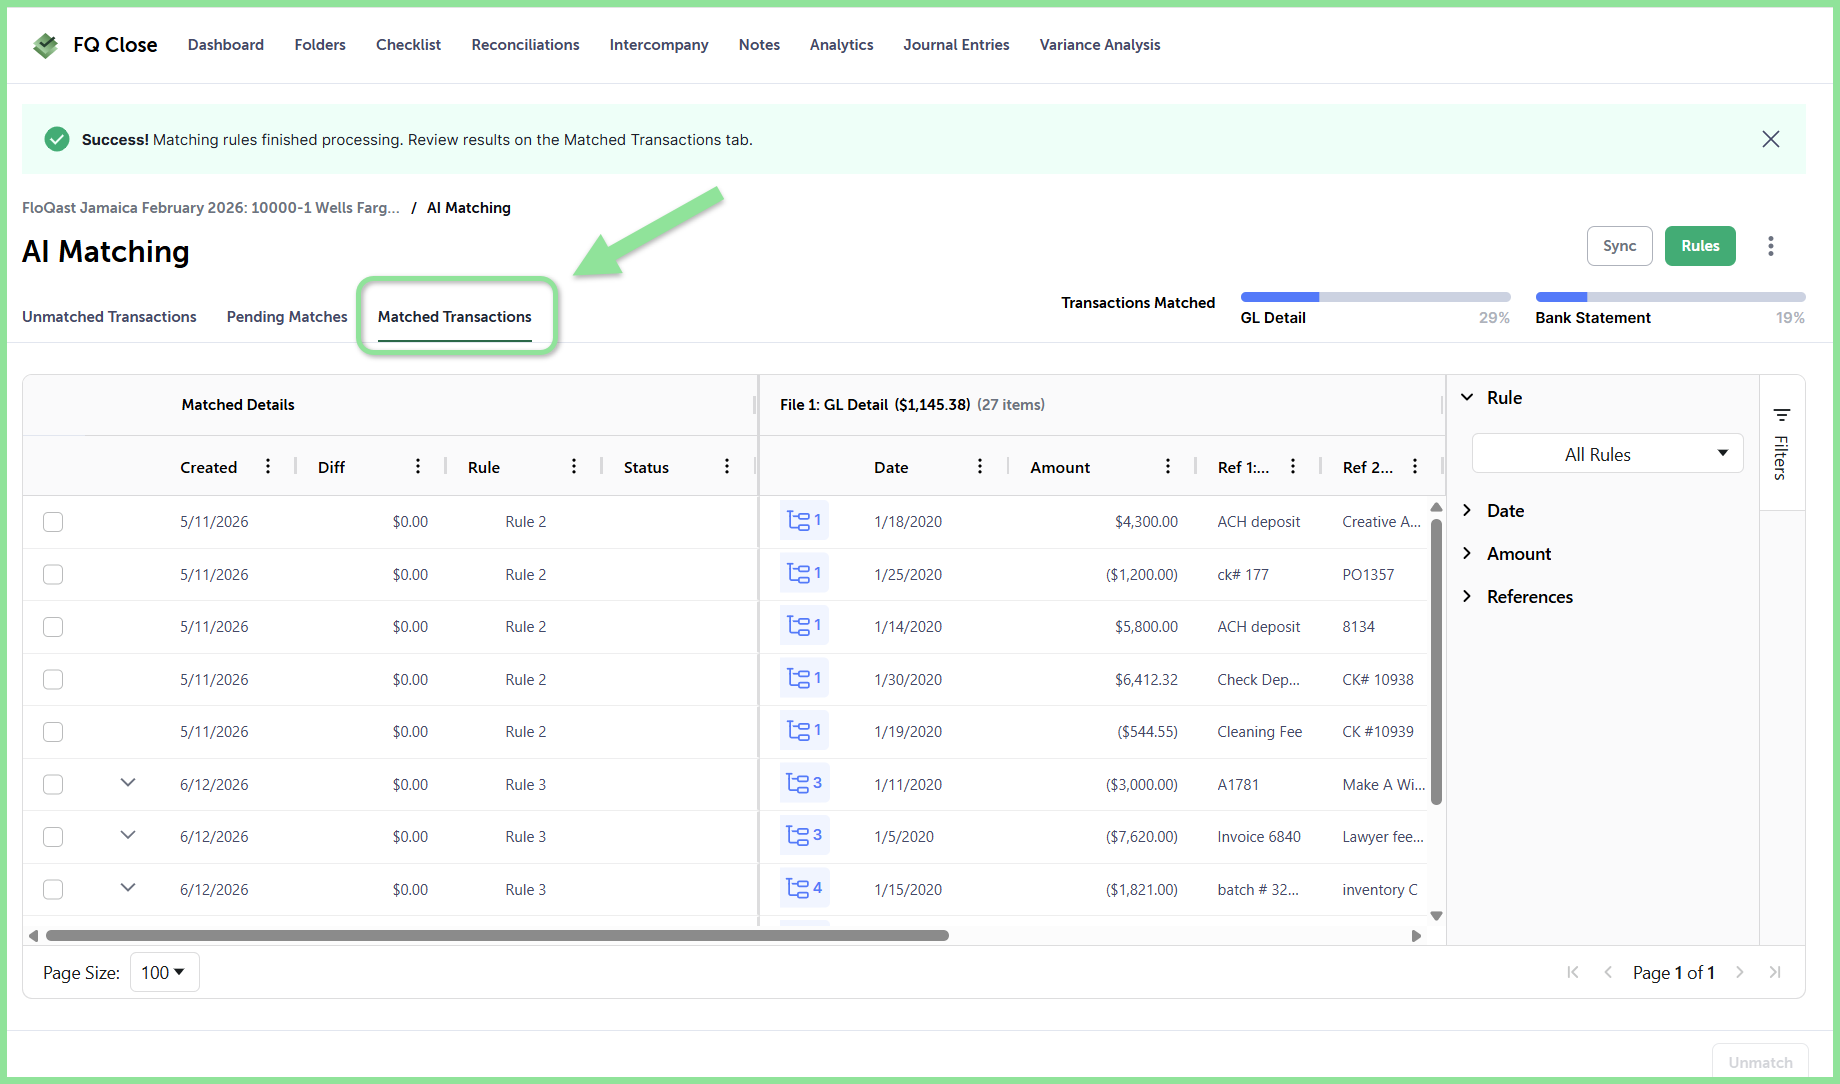Collapse the Rule filter section
This screenshot has width=1840, height=1084.
coord(1467,397)
